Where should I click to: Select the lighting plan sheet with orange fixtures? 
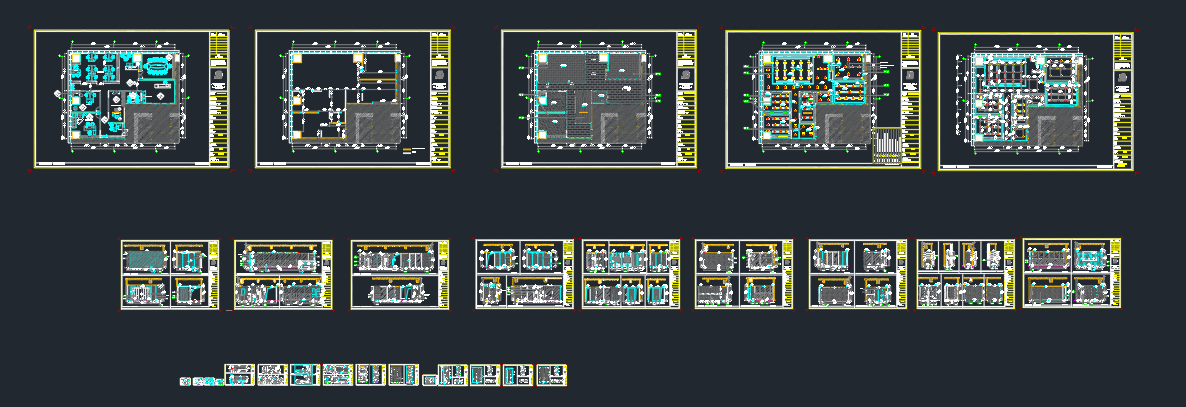coord(823,99)
